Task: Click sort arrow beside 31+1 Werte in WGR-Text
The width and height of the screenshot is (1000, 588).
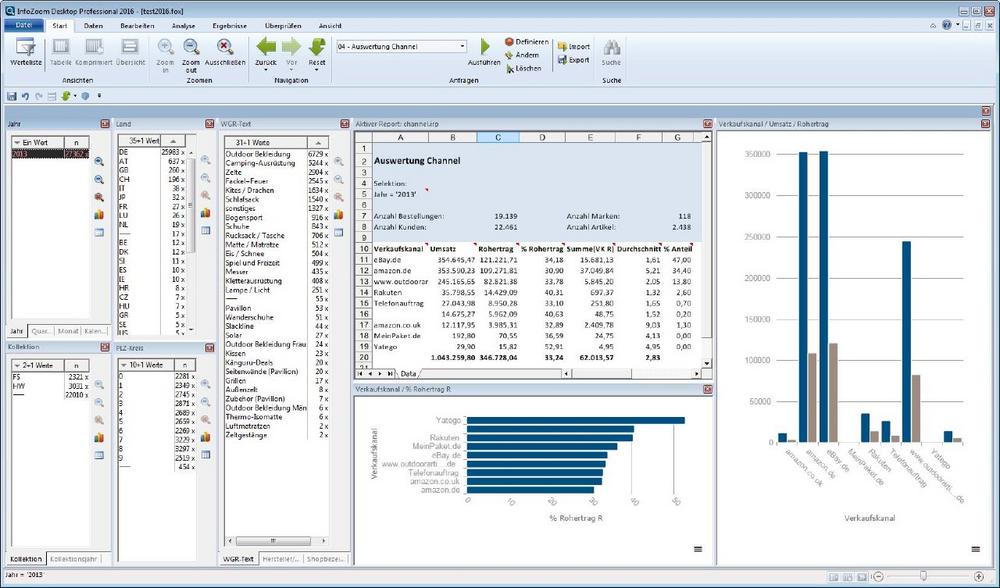Action: [x=318, y=143]
